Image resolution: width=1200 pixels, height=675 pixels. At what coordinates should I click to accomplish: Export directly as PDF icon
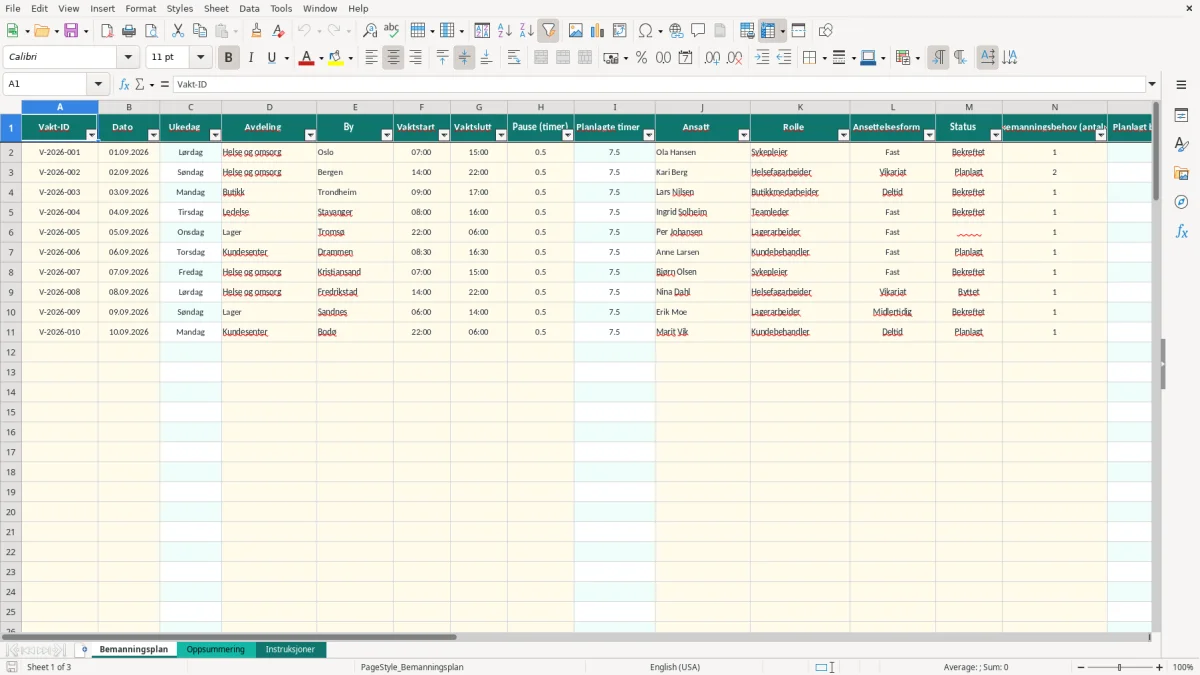pos(107,31)
